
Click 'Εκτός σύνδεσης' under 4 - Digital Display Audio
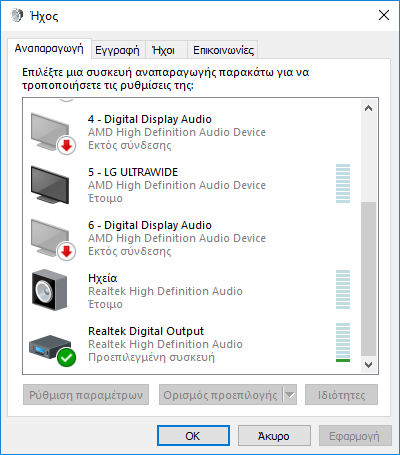tap(130, 145)
